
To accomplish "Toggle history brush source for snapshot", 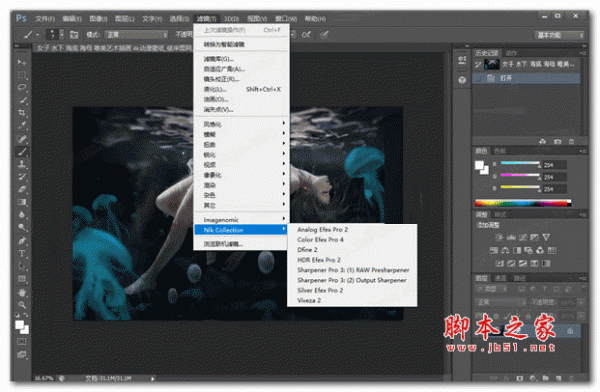I will [478, 65].
